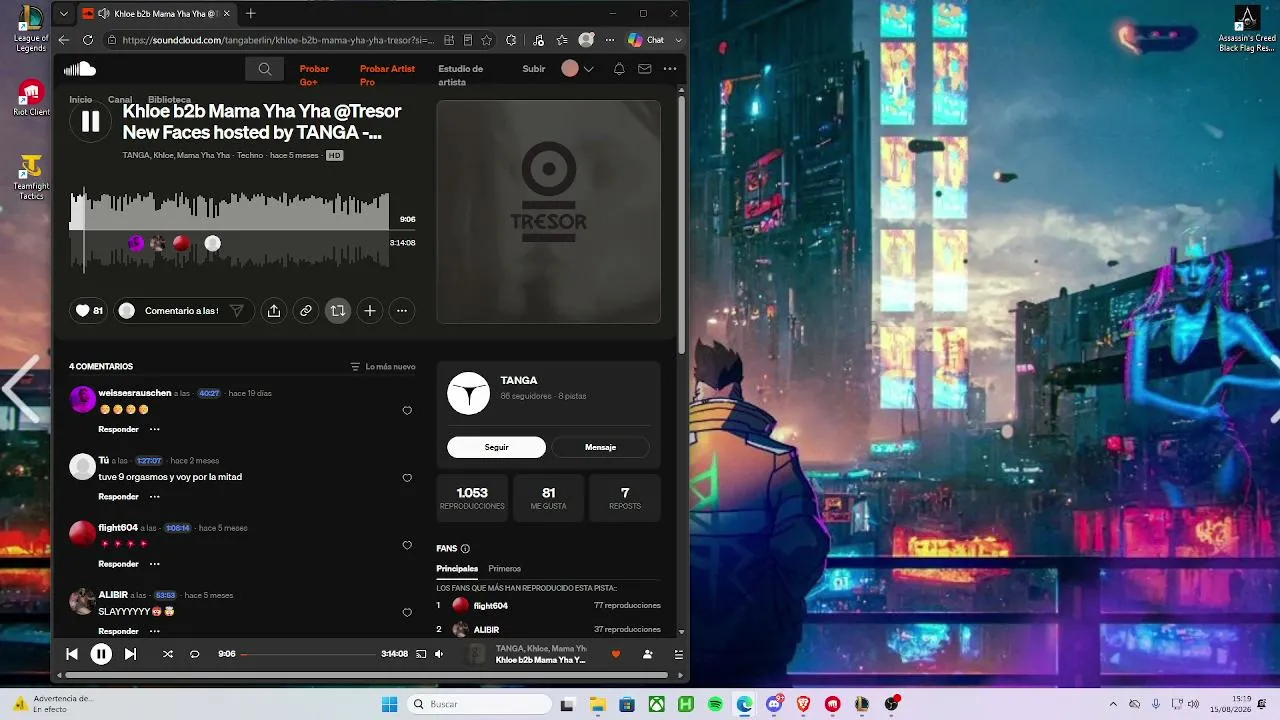
Task: Open SoundCloud messages envelope icon
Action: 645,69
